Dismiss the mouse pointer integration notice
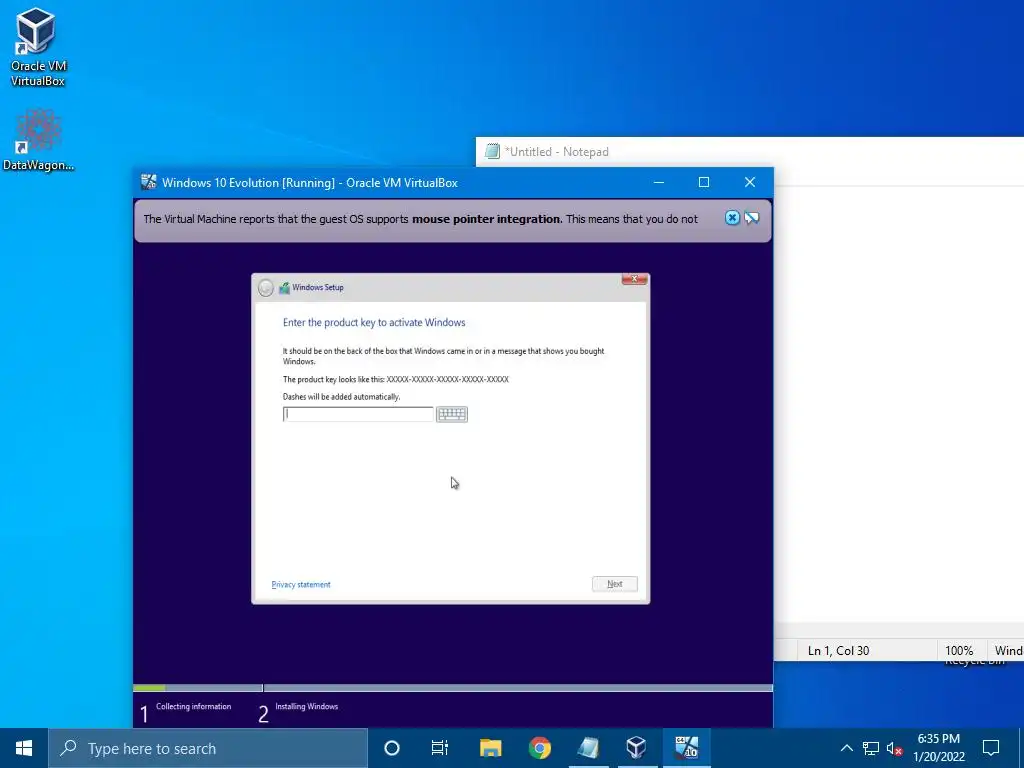 (732, 217)
